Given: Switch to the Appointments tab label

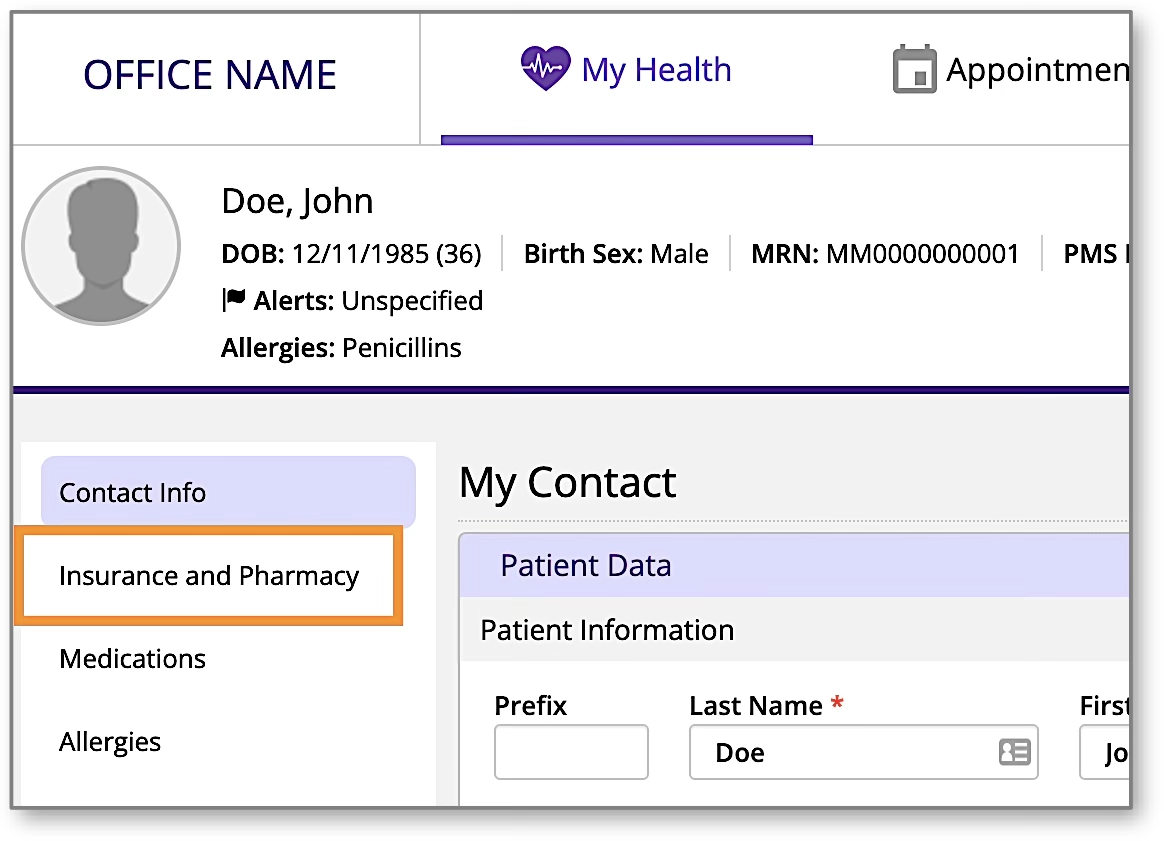Looking at the screenshot, I should [1037, 70].
